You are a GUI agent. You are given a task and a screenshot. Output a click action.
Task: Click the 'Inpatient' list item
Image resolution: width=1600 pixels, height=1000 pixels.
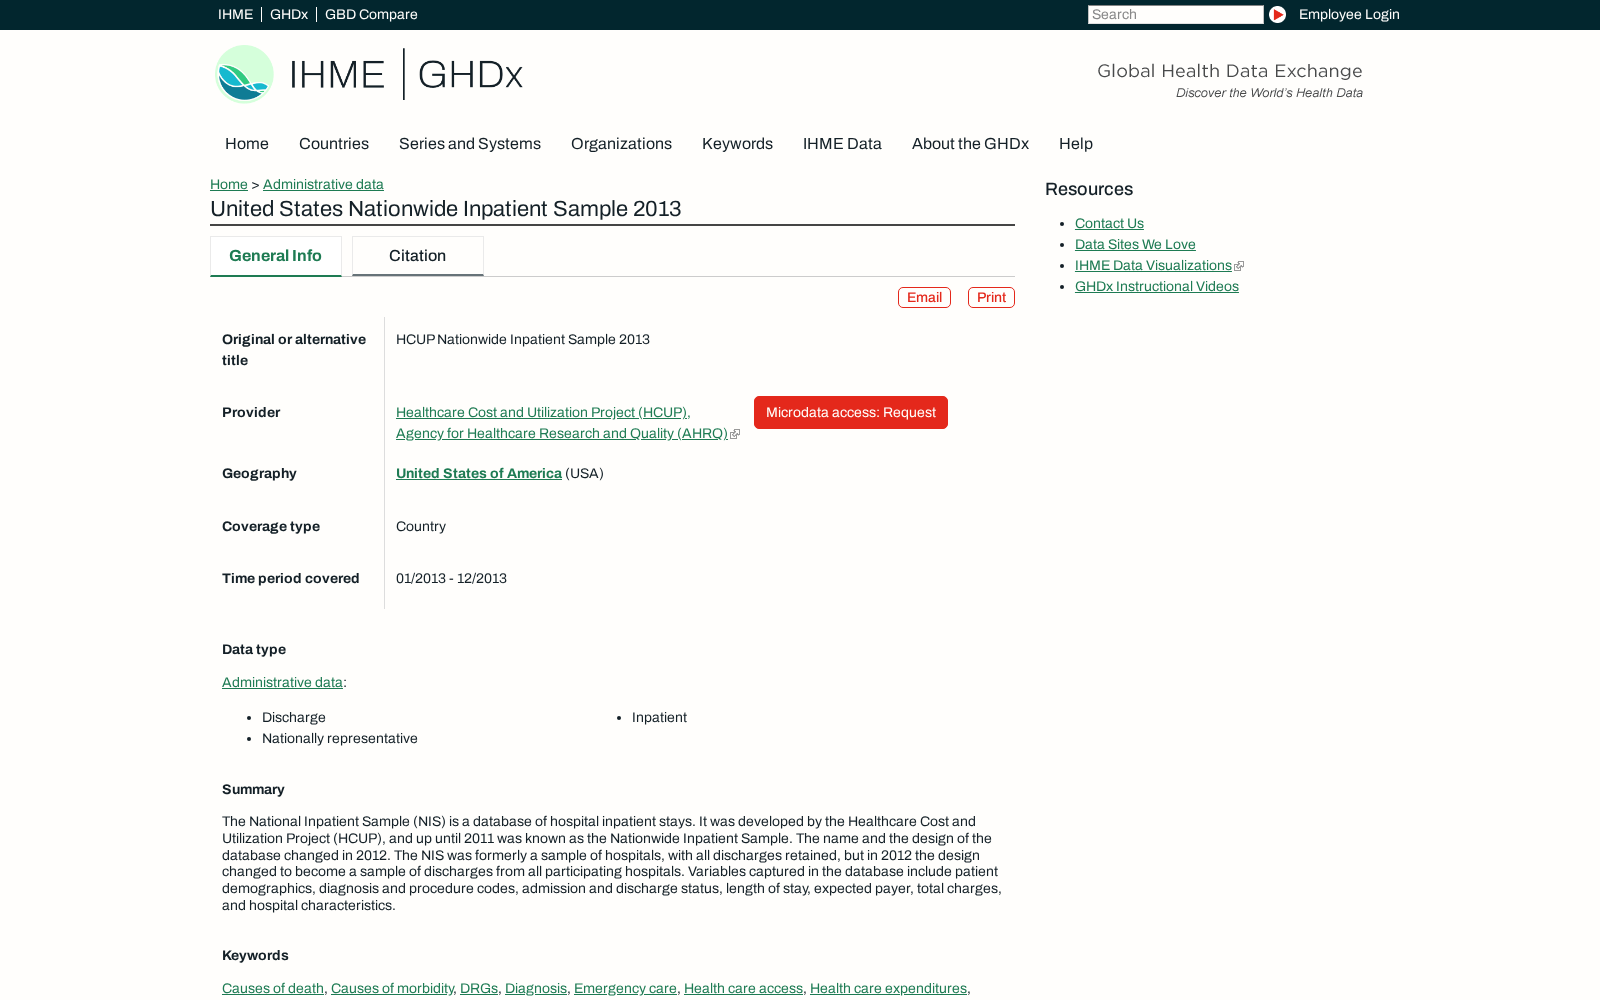(x=659, y=717)
